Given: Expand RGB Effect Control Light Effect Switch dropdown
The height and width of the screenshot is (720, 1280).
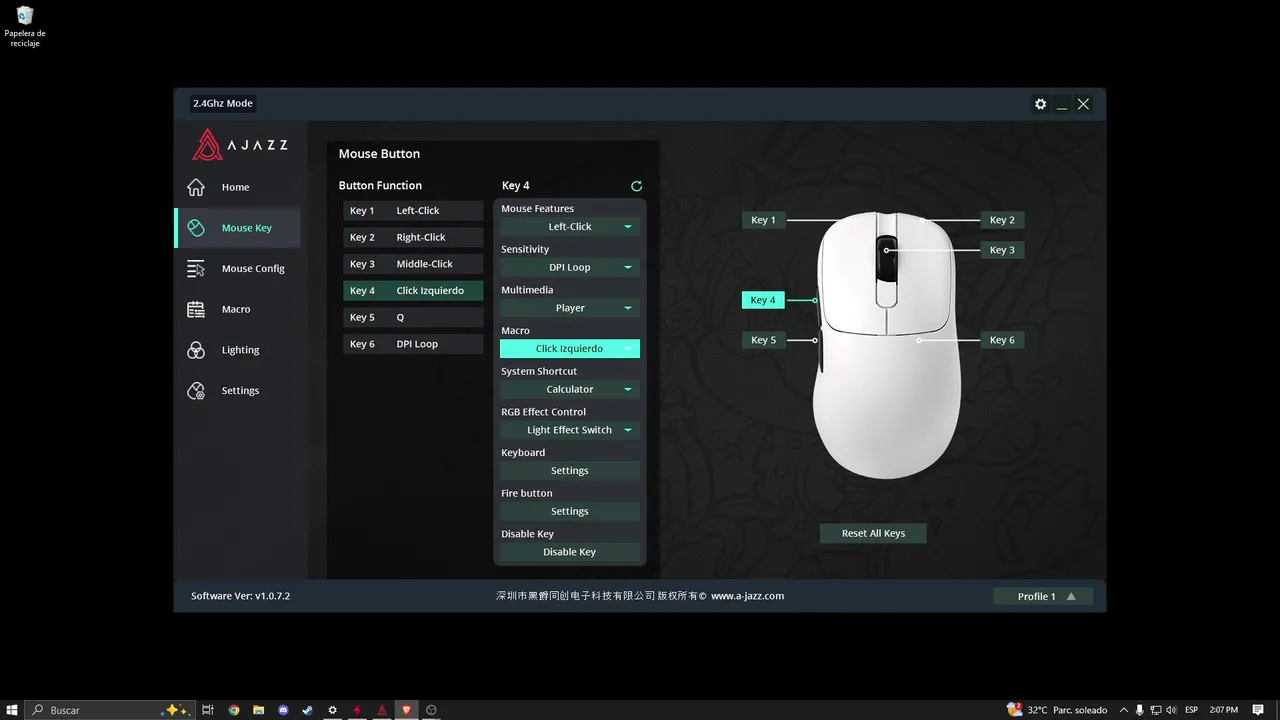Looking at the screenshot, I should [x=570, y=430].
